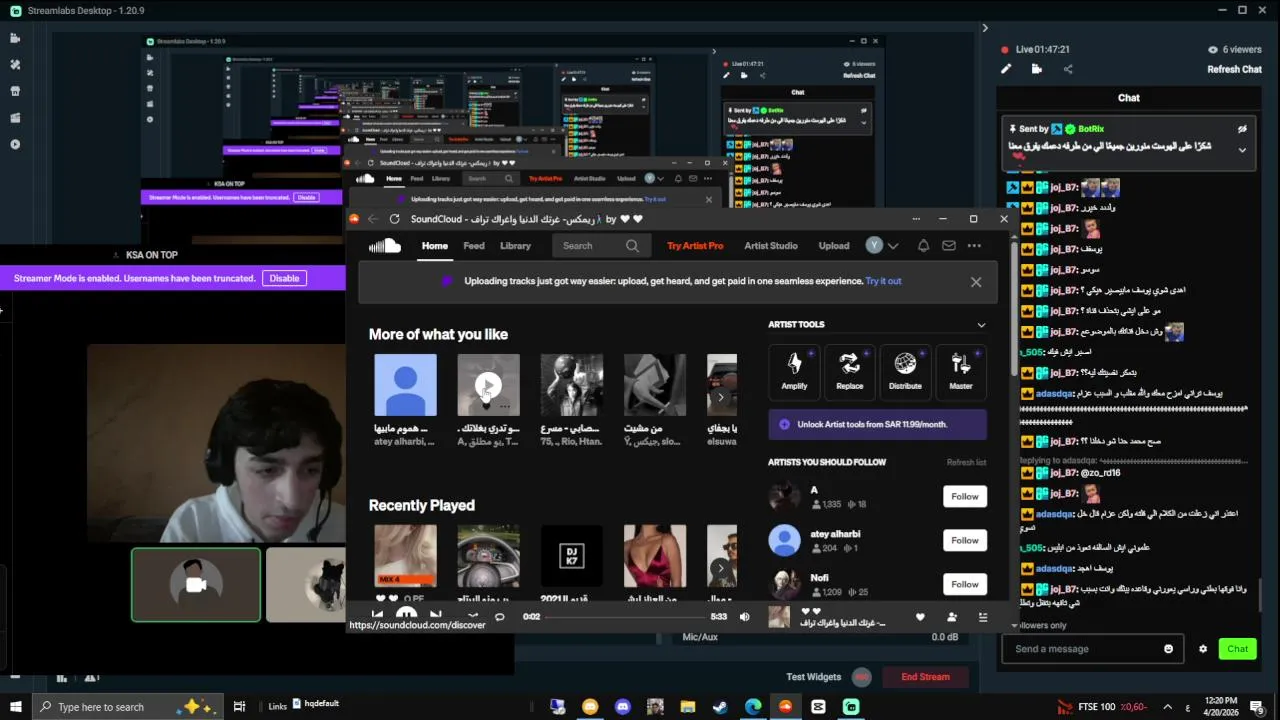Click Try Artist Pro
This screenshot has height=720, width=1280.
click(695, 246)
